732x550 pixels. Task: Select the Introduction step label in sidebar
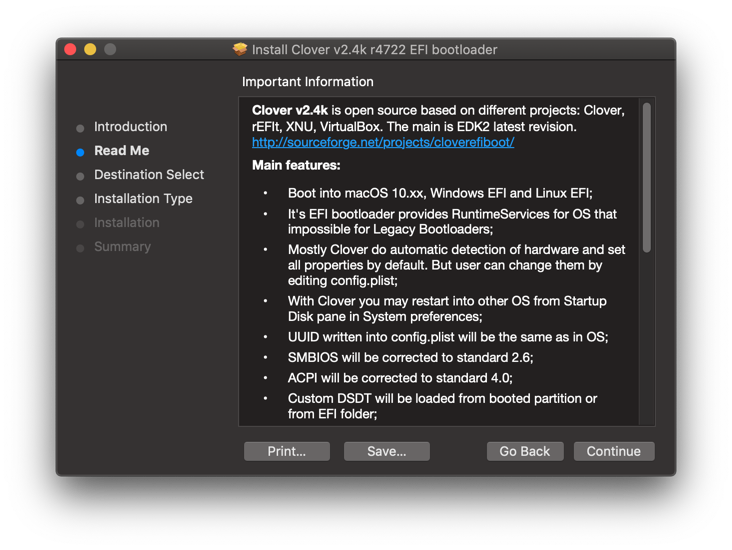130,127
